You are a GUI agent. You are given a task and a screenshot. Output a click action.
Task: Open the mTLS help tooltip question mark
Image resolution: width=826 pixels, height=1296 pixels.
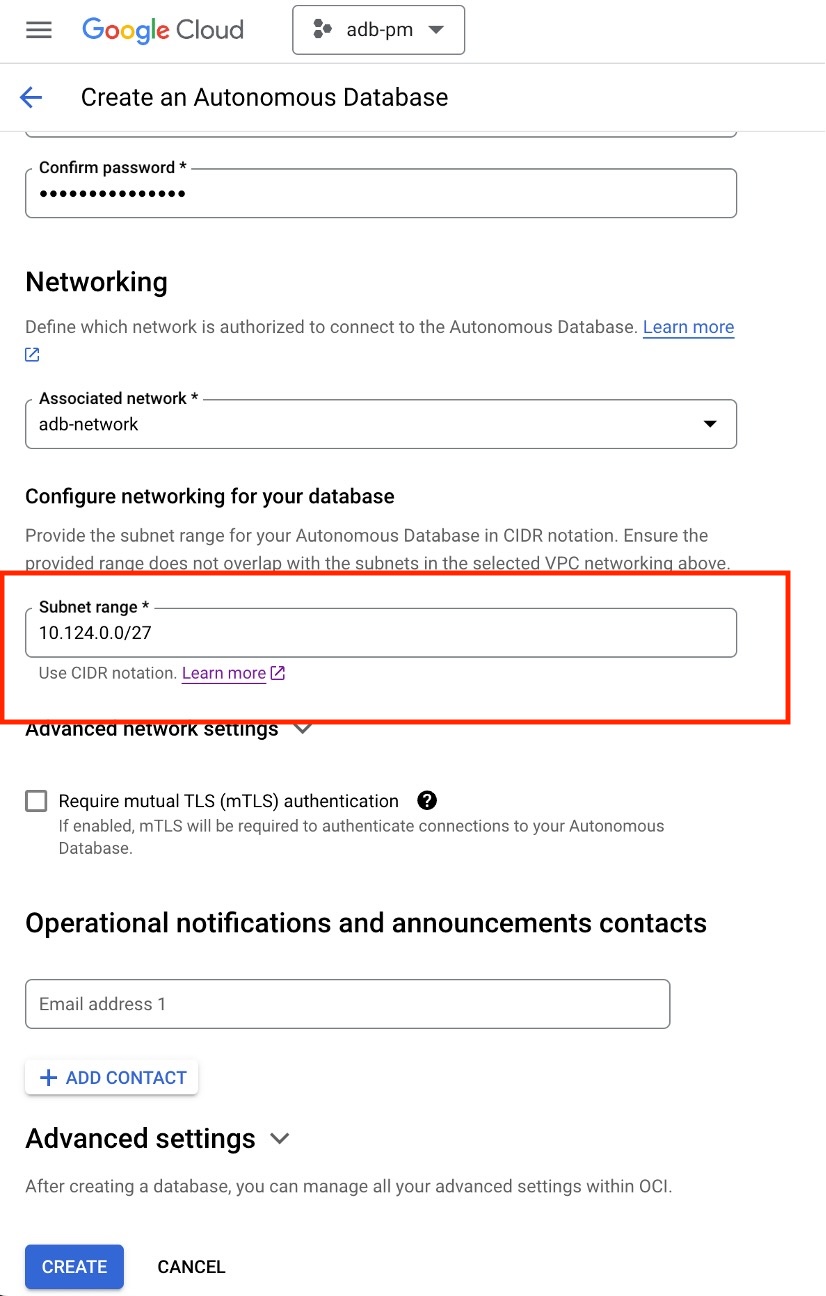(x=427, y=800)
